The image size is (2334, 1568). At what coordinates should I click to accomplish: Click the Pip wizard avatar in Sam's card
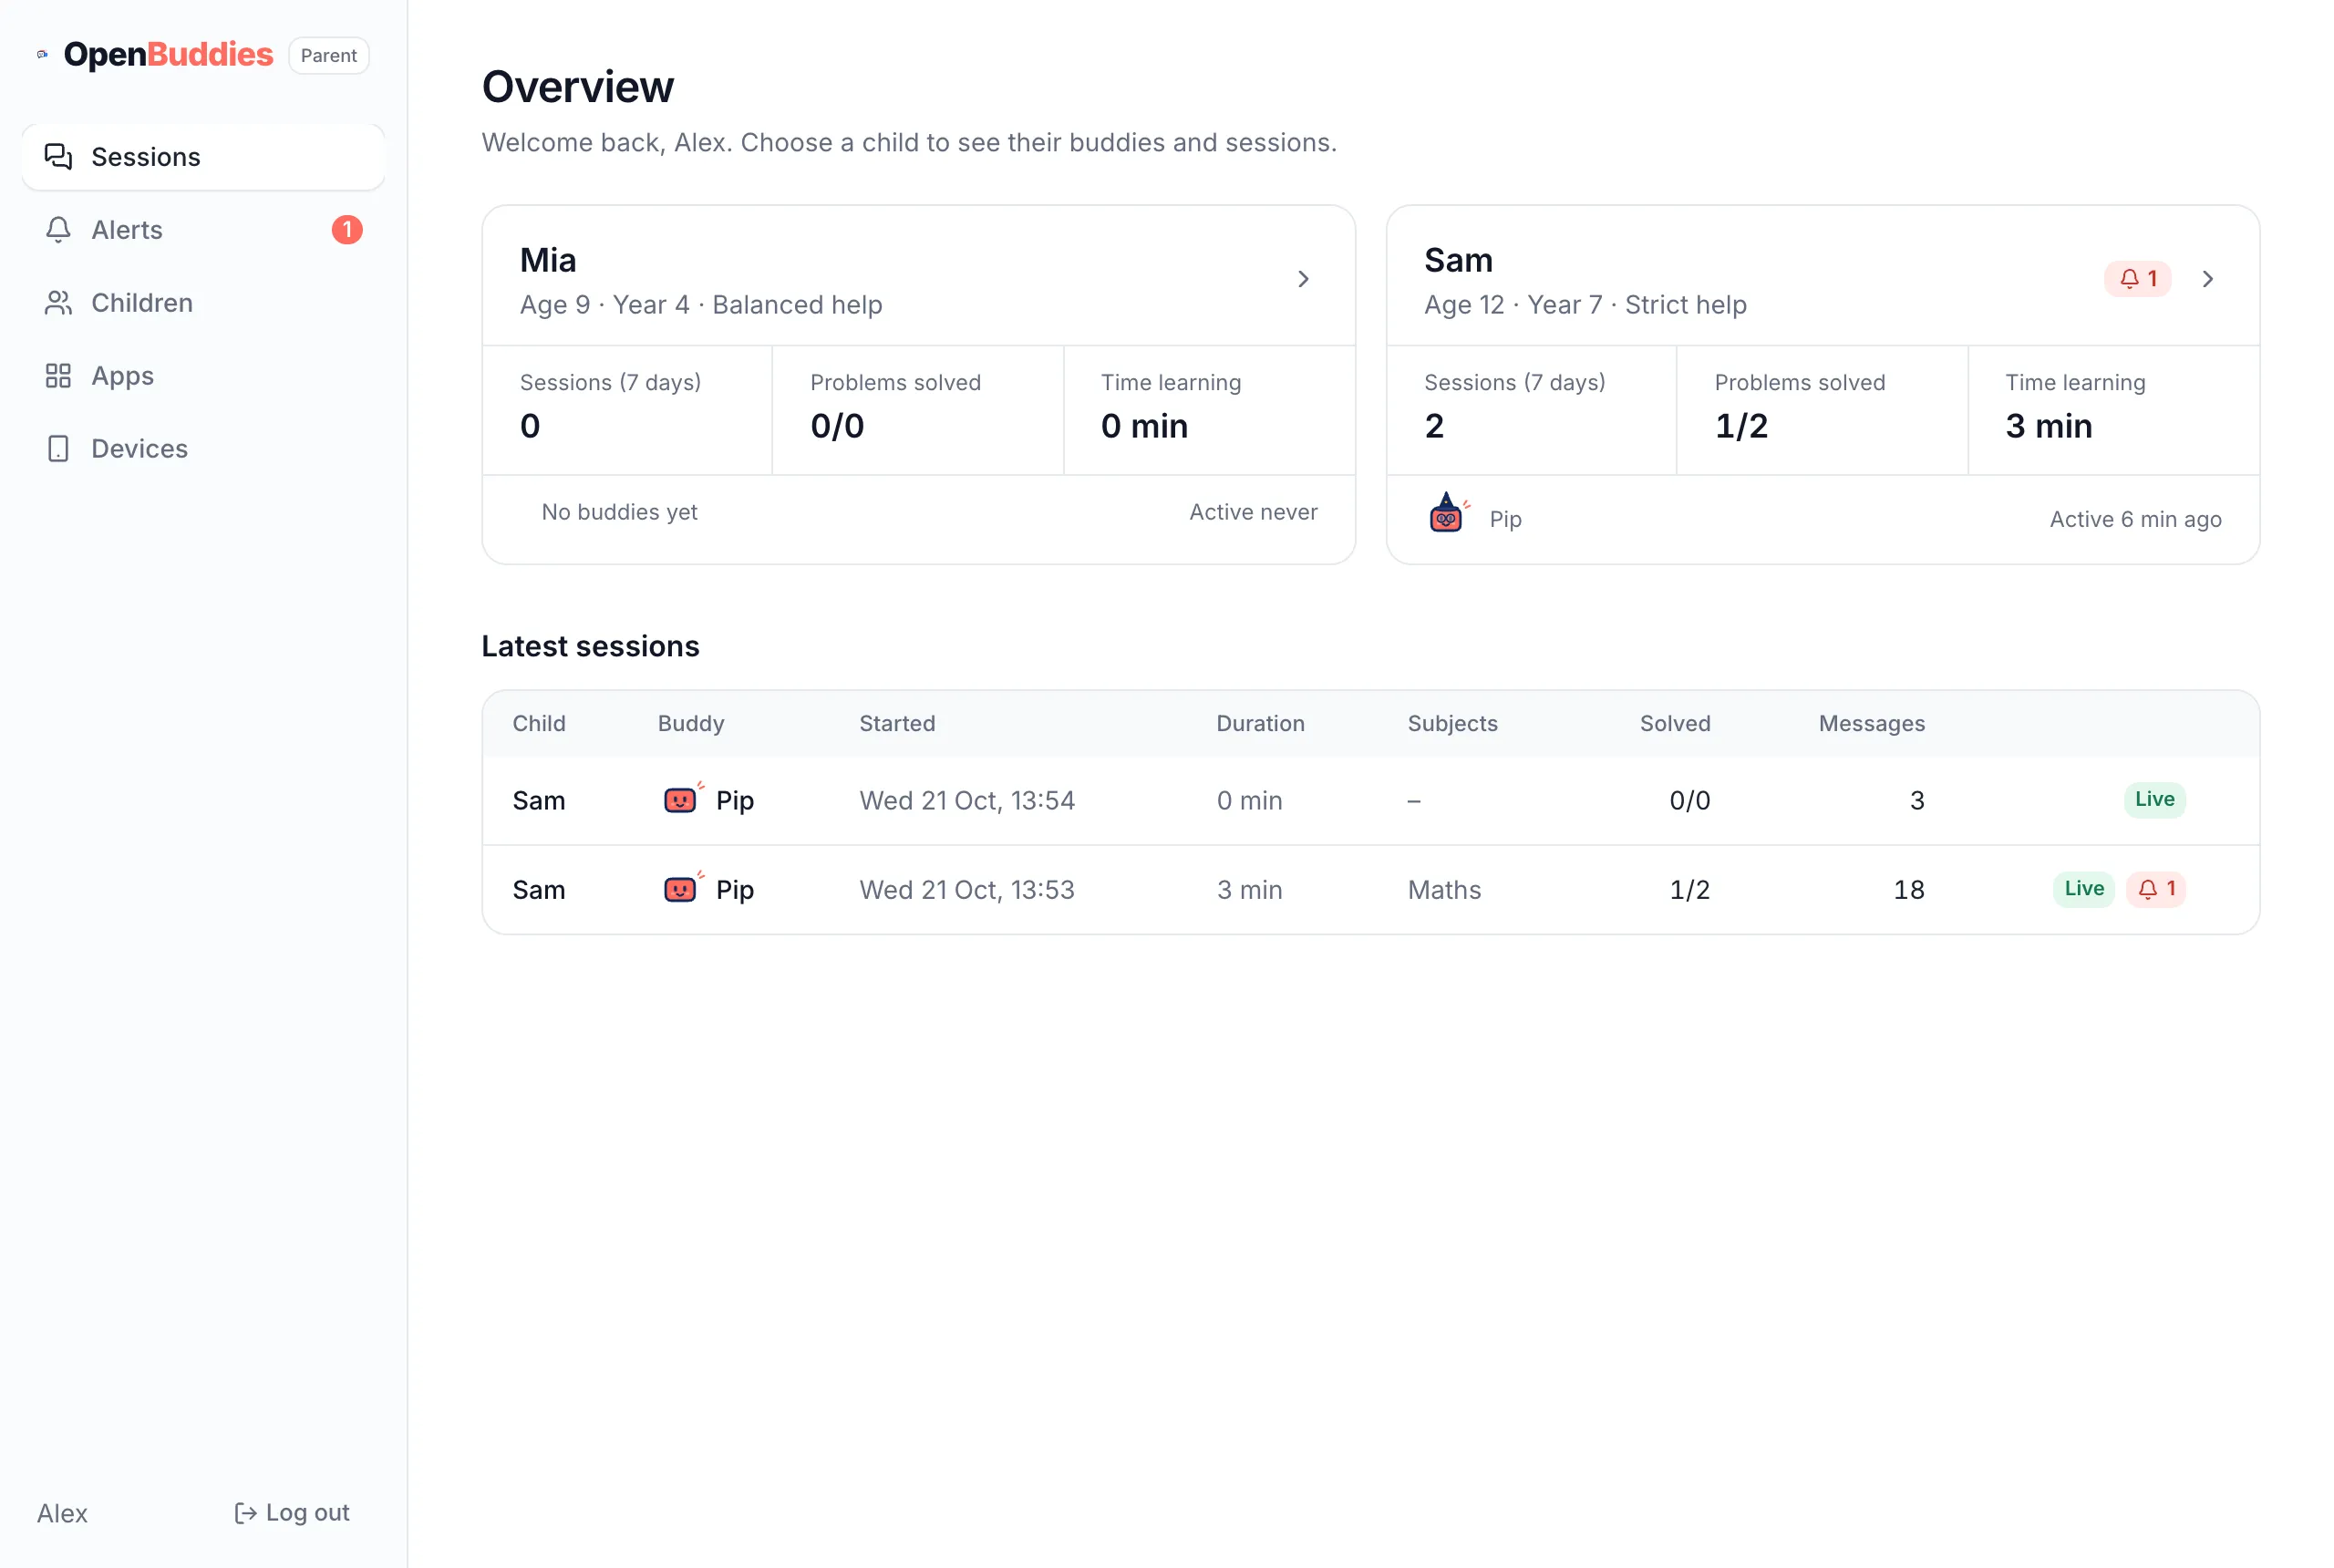click(1448, 515)
